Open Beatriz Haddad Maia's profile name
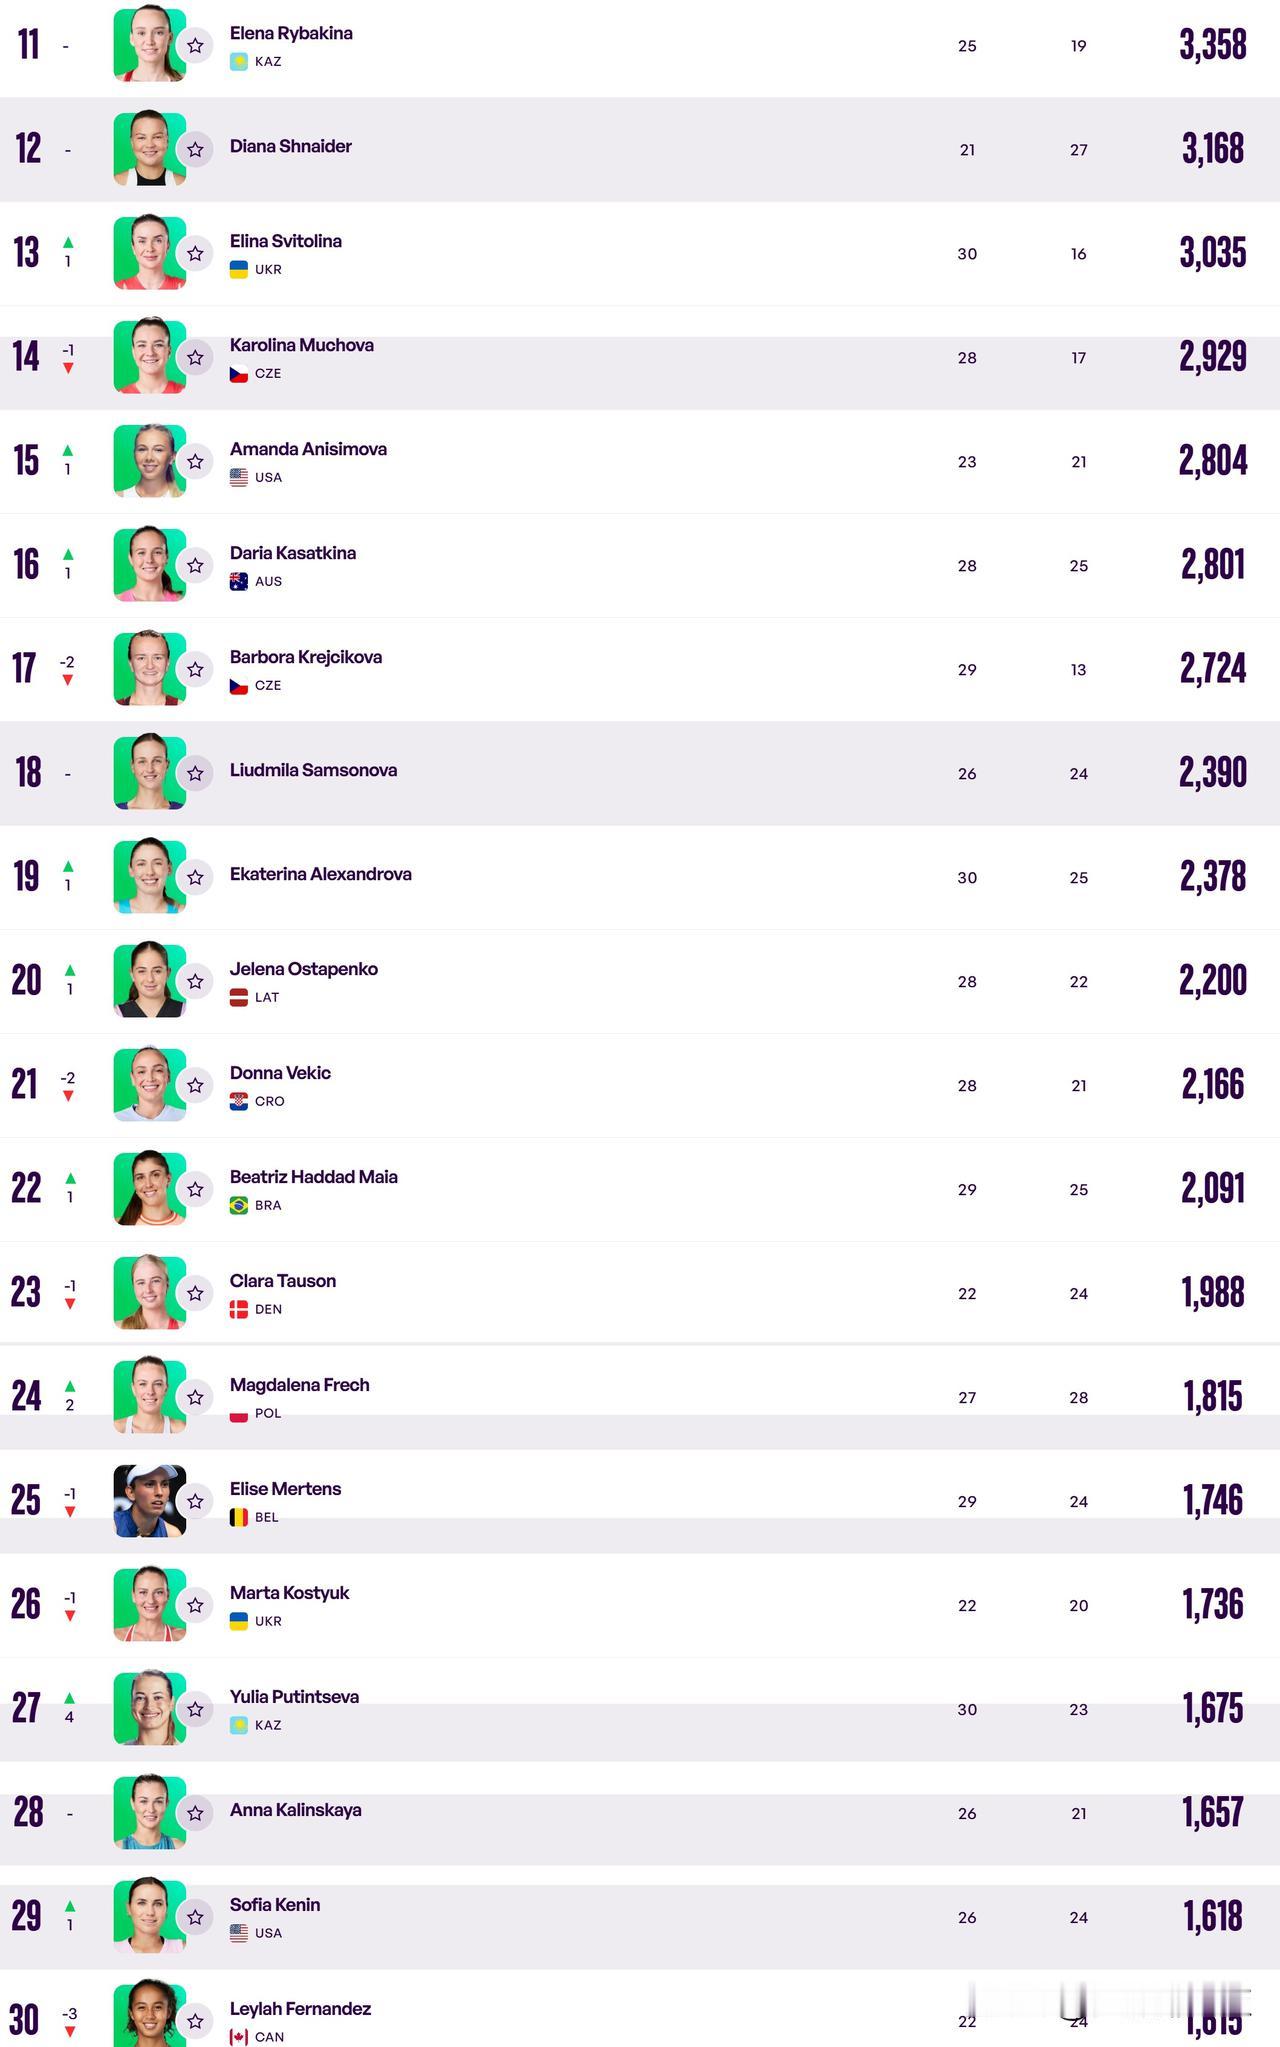This screenshot has height=2047, width=1280. pos(314,1177)
